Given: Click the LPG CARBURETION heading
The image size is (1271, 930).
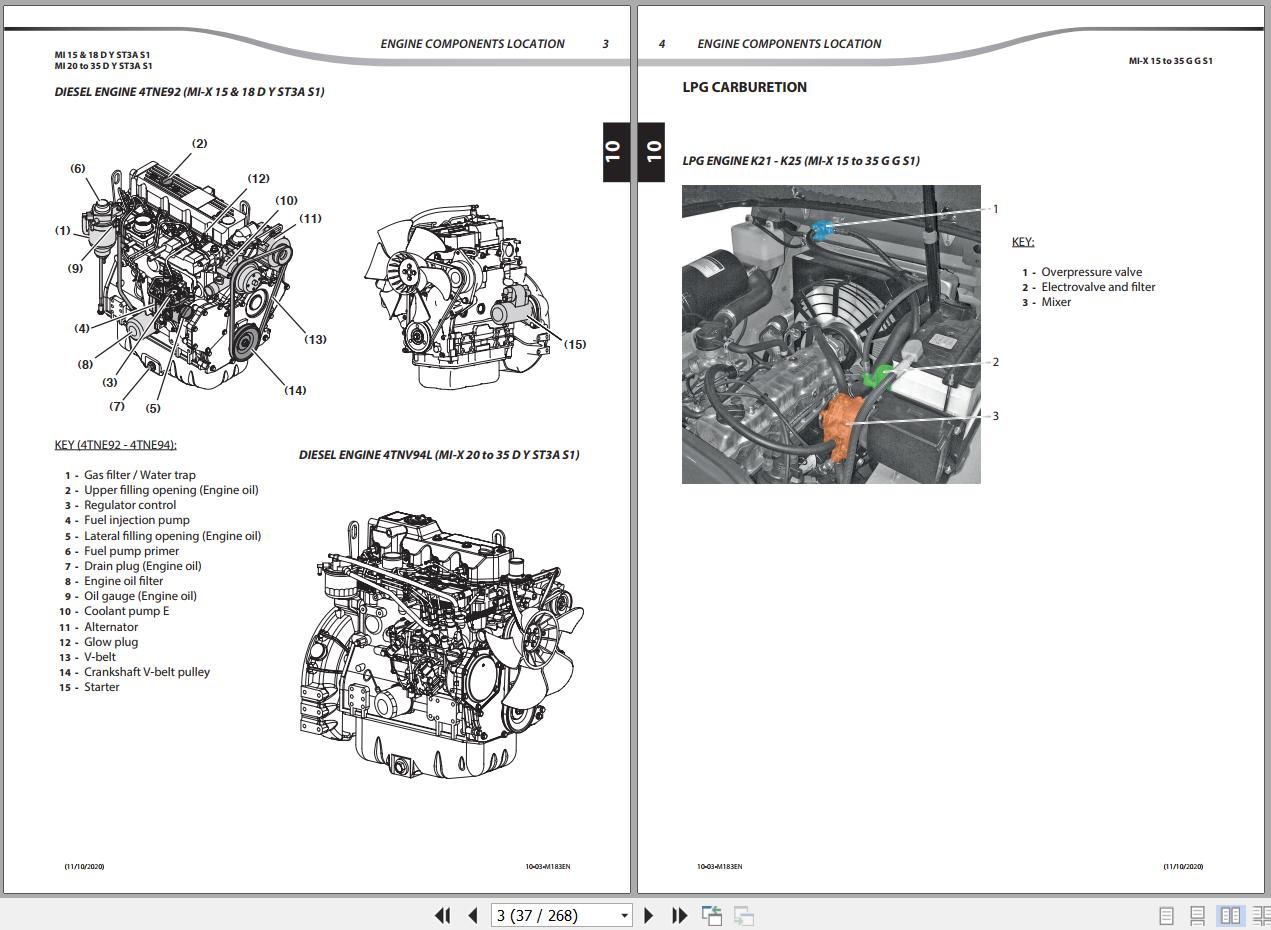Looking at the screenshot, I should coord(744,87).
